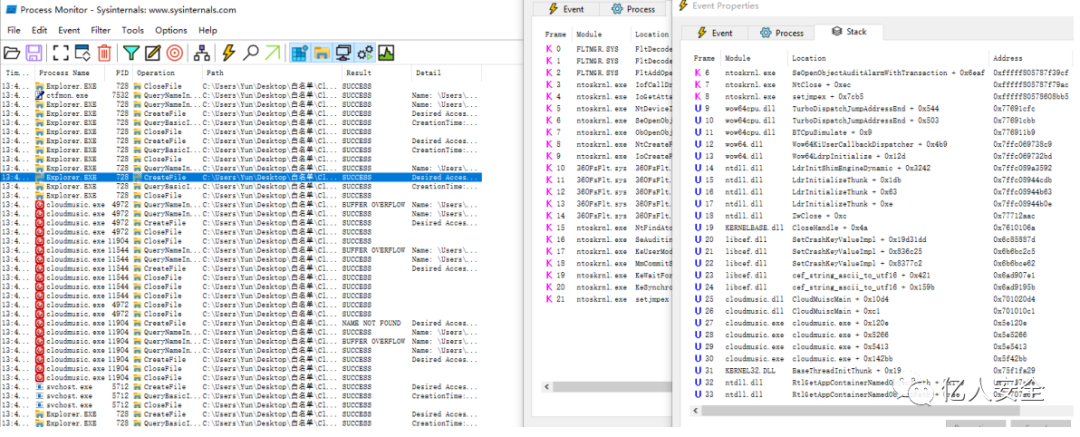Open the File menu

point(14,30)
